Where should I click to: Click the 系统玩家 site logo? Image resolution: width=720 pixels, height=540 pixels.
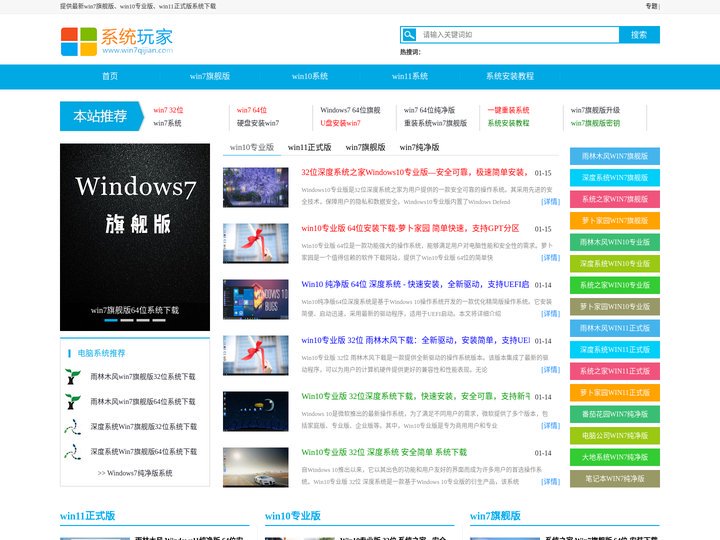(117, 41)
